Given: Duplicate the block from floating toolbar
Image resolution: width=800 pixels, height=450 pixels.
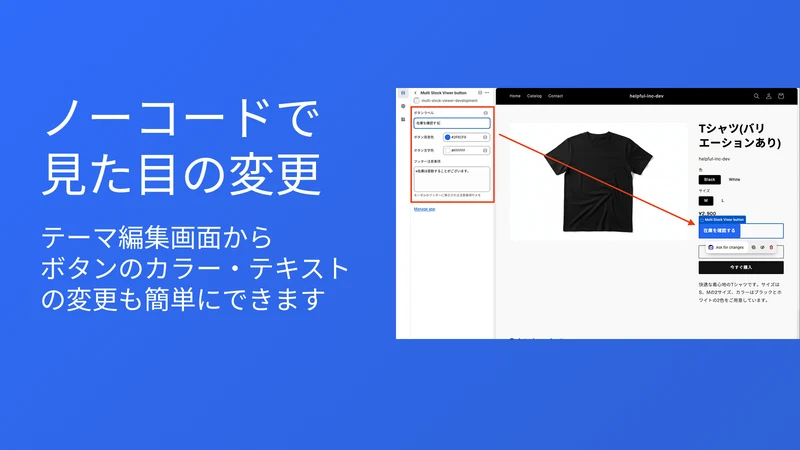Looking at the screenshot, I should click(x=754, y=247).
